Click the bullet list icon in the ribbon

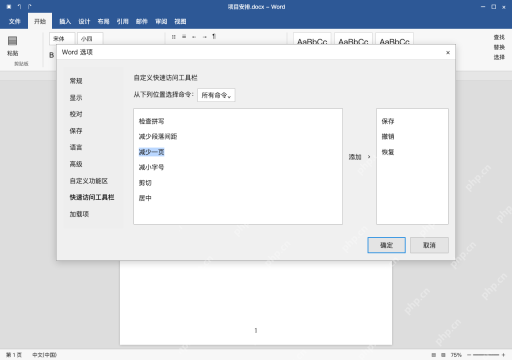pos(174,37)
